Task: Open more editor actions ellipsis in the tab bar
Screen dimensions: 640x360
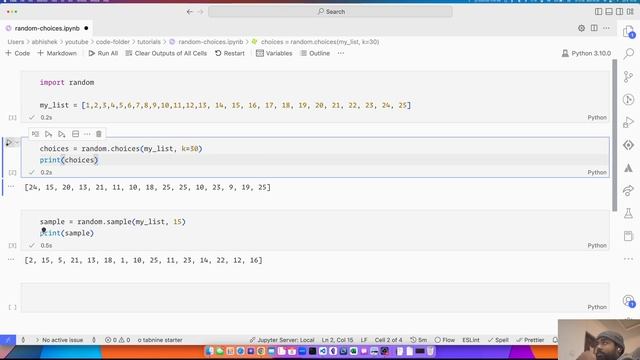Action: click(x=607, y=28)
